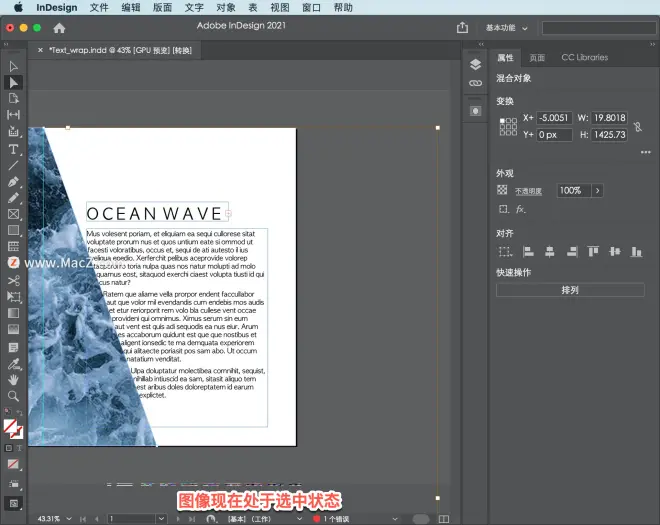Align top edges
Image resolution: width=660 pixels, height=525 pixels.
click(x=593, y=252)
